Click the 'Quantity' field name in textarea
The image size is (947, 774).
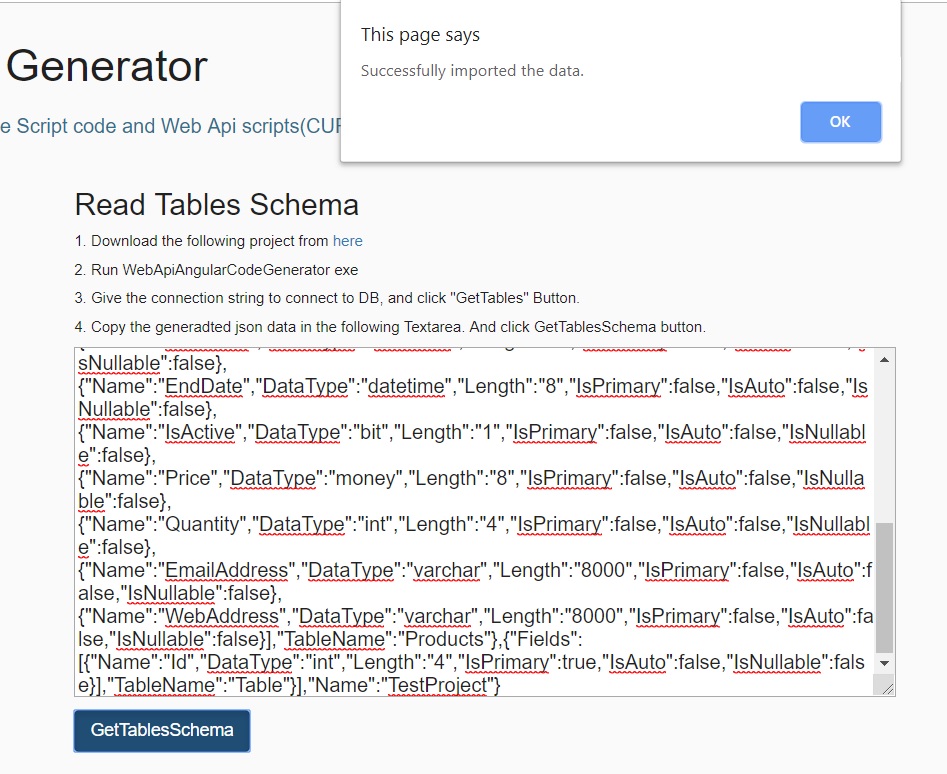[203, 525]
